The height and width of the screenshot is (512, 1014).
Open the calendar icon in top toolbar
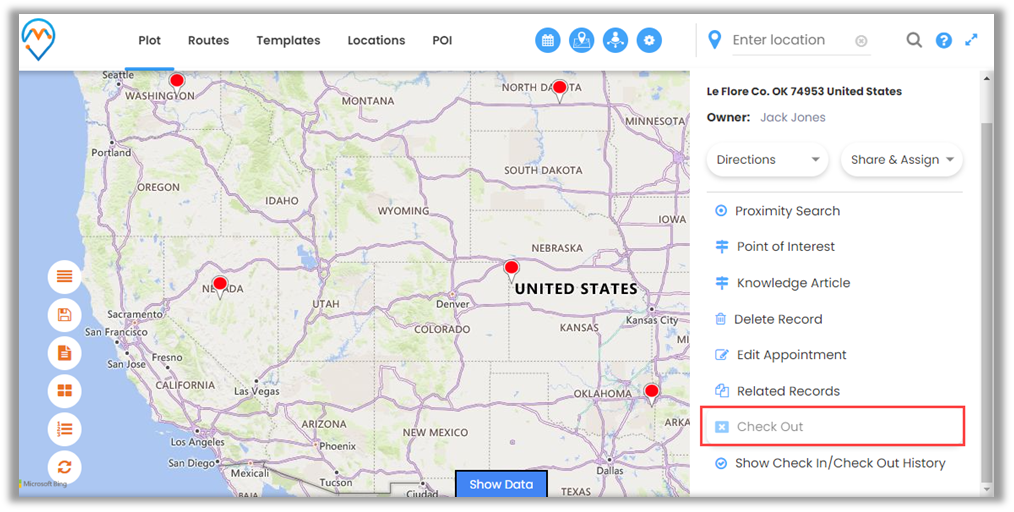[548, 41]
